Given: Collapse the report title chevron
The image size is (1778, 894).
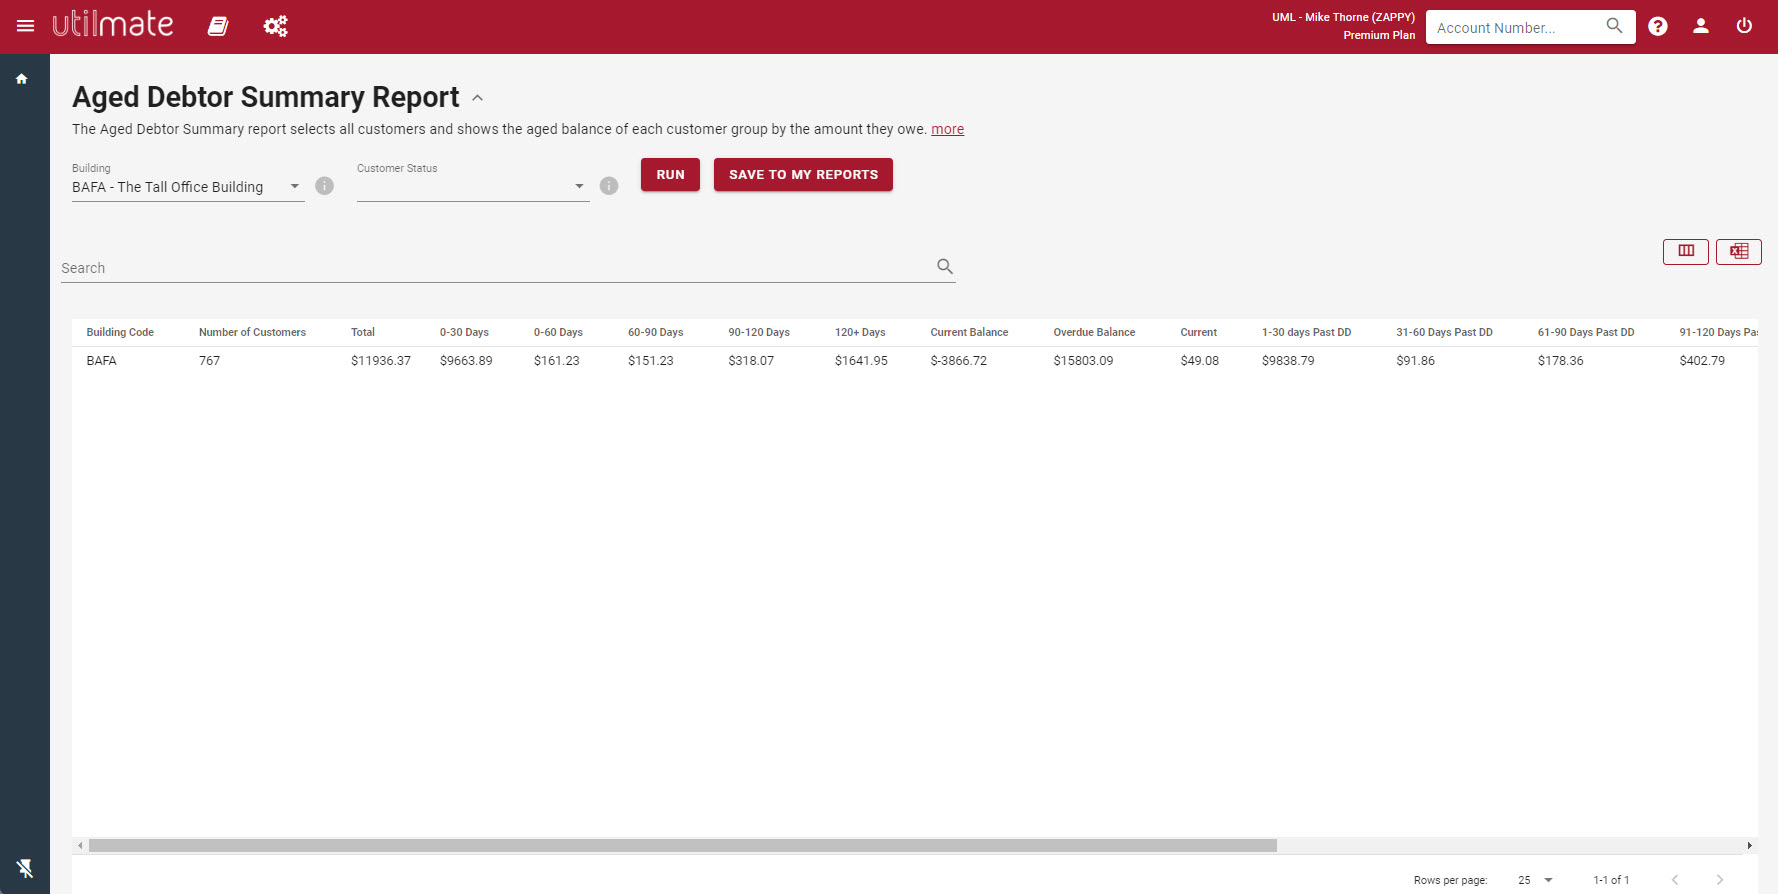Looking at the screenshot, I should point(478,98).
